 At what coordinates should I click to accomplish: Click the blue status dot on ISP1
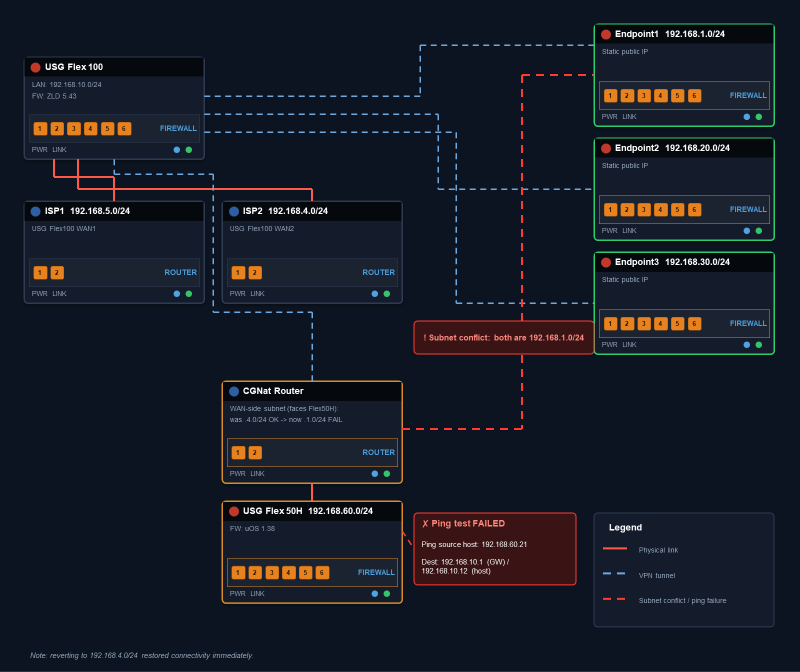(x=35, y=211)
